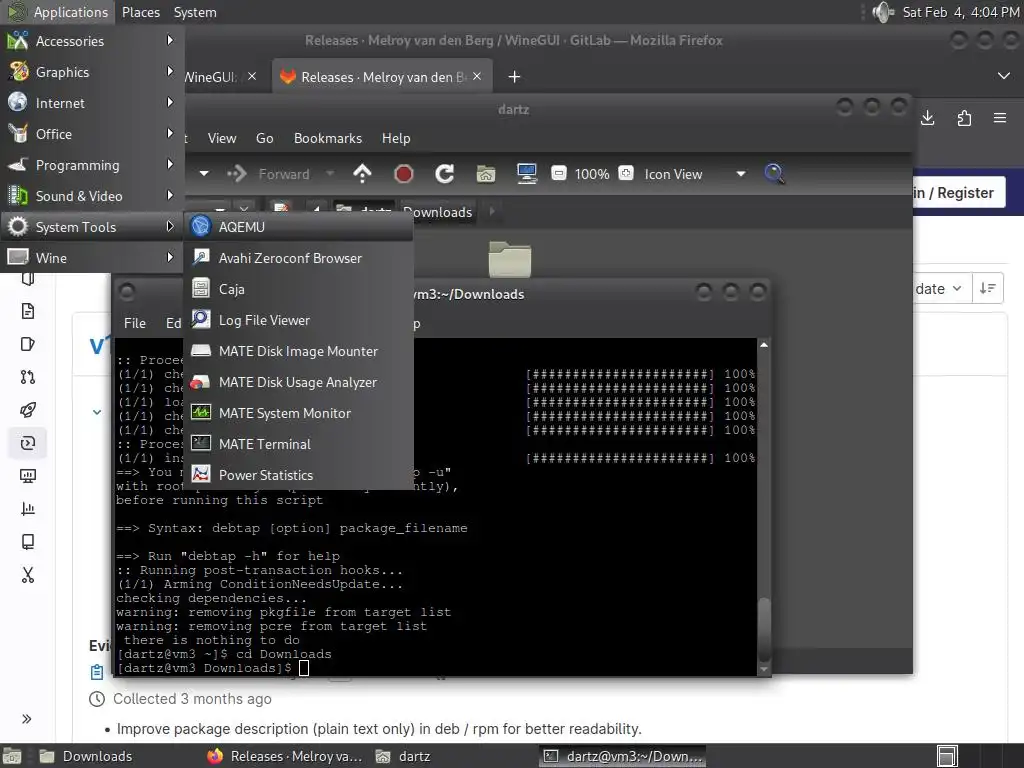
Task: Toggle sort direction button on GitLab
Action: tap(987, 288)
